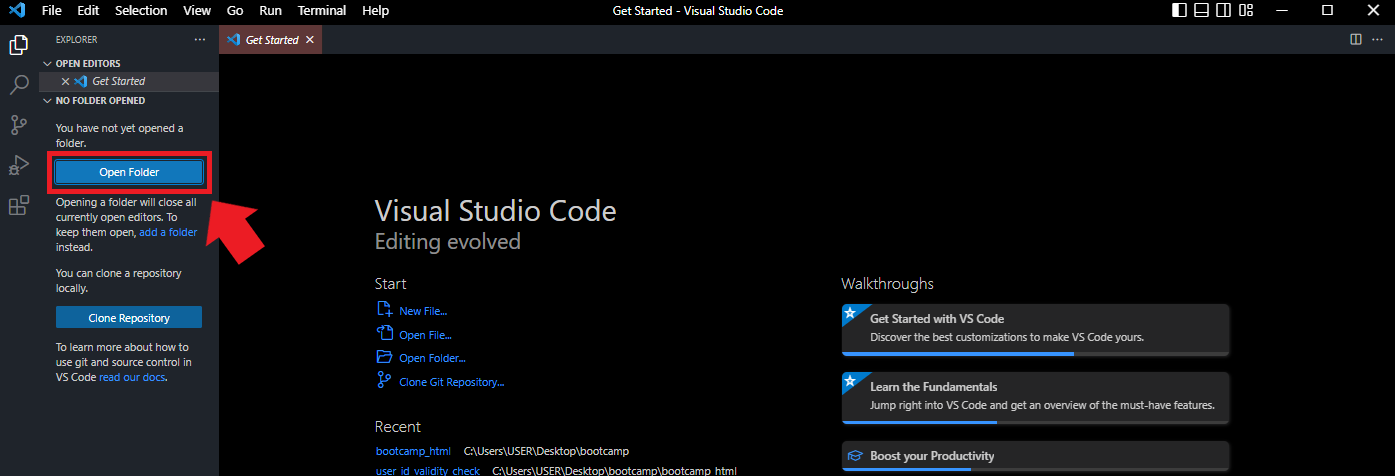Image resolution: width=1395 pixels, height=476 pixels.
Task: Select Get Started in Open Editors list
Action: coord(129,81)
